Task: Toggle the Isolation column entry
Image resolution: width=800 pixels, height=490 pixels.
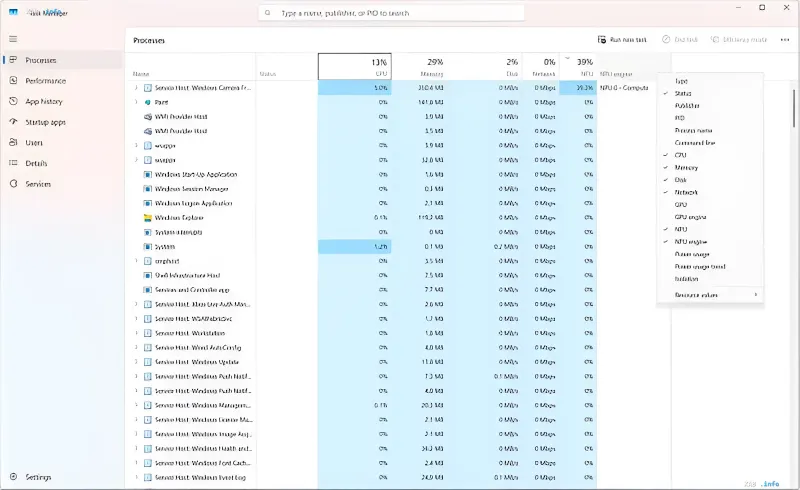Action: pos(710,279)
